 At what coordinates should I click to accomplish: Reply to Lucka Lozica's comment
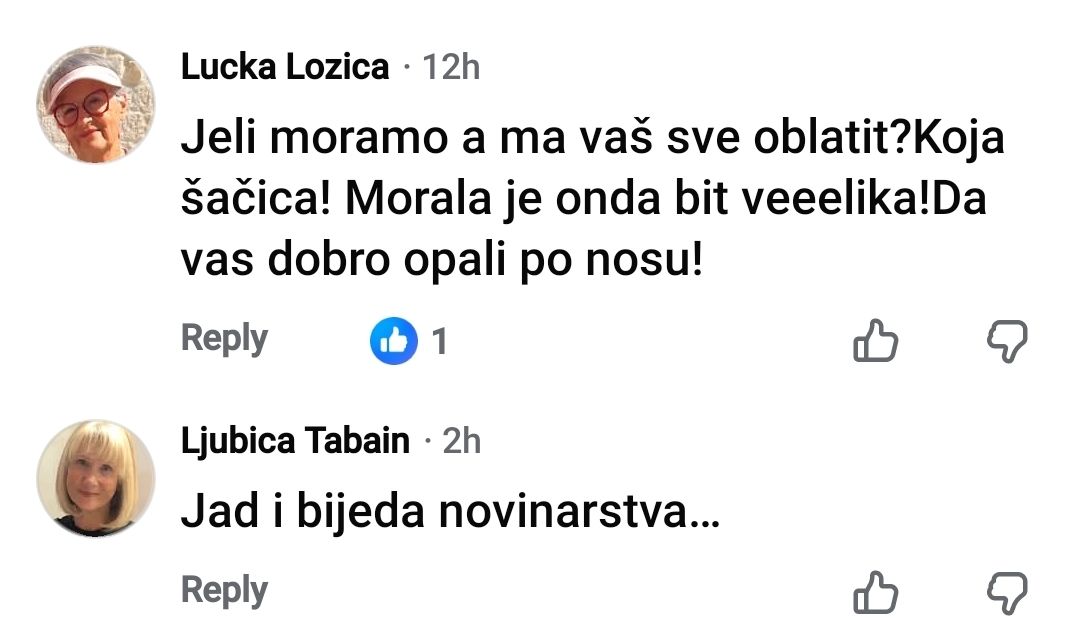224,339
